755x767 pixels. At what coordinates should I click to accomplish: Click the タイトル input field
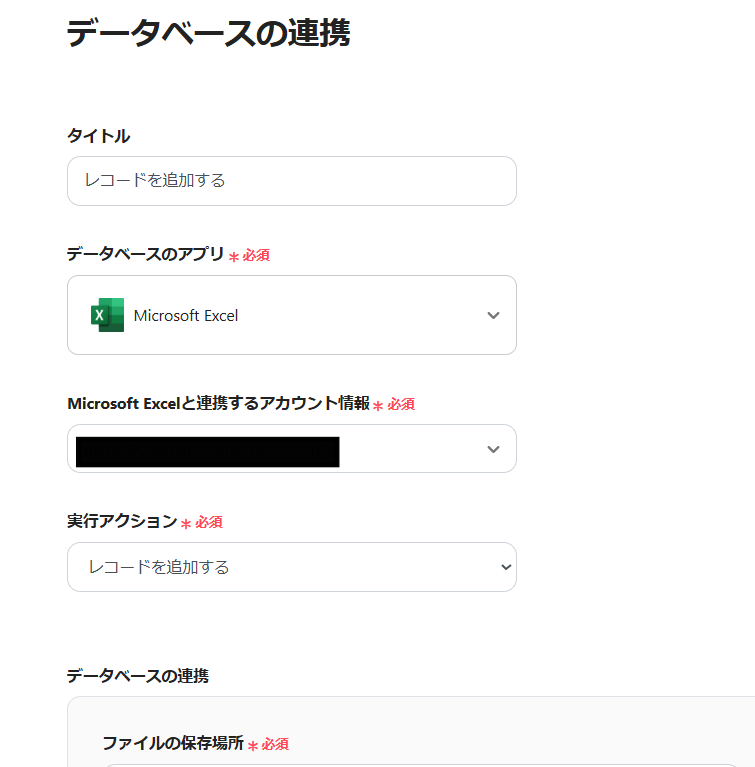pyautogui.click(x=291, y=181)
